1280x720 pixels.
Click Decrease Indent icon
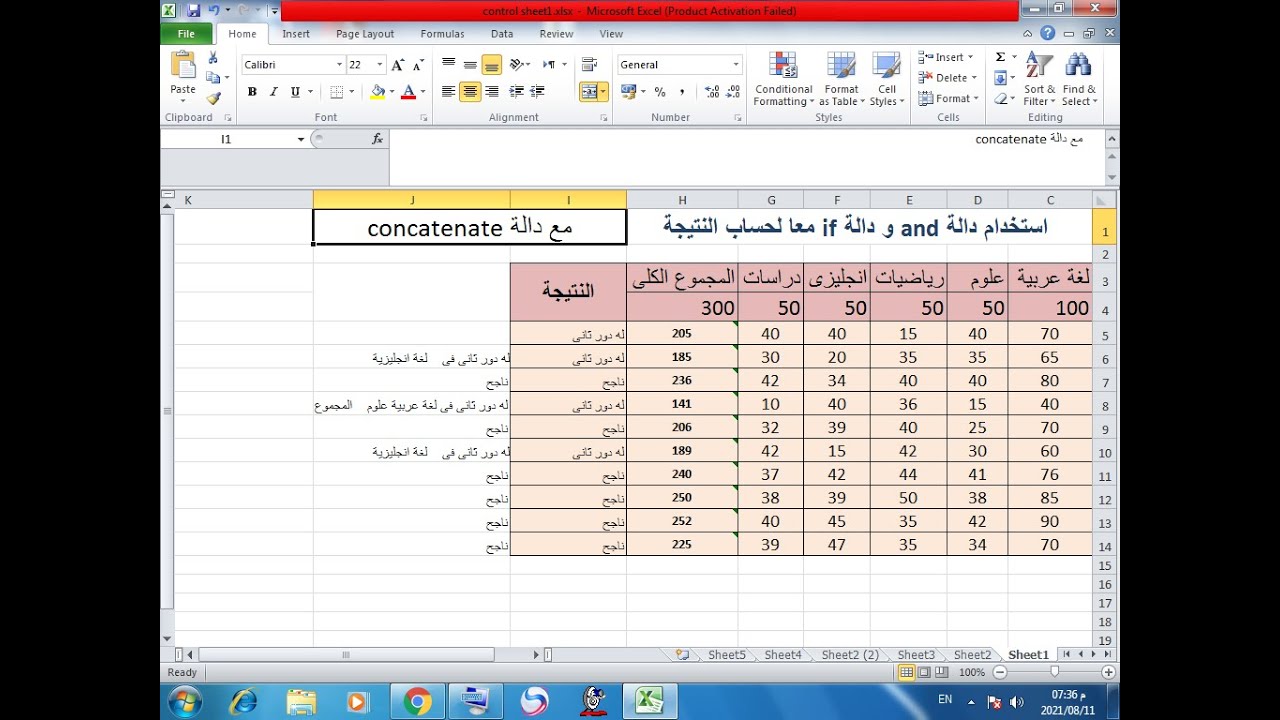[517, 92]
